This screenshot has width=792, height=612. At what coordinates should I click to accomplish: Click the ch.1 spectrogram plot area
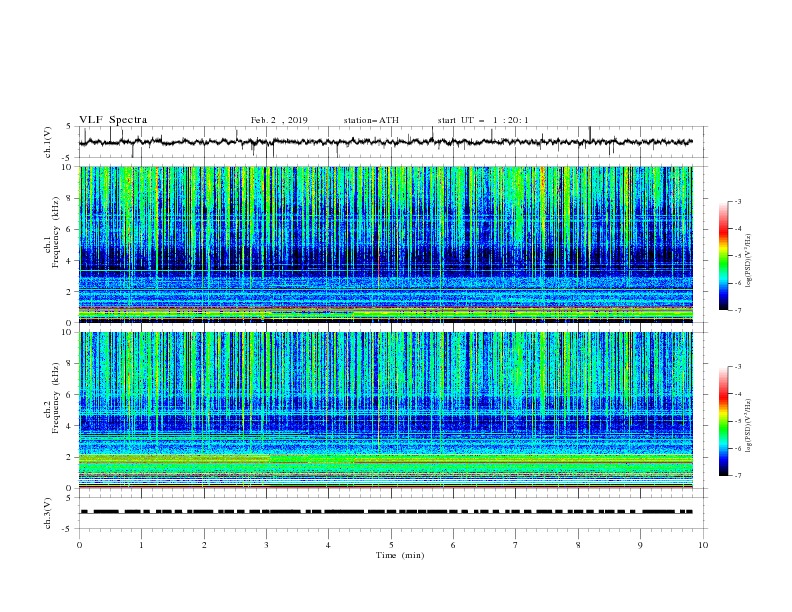[x=386, y=244]
